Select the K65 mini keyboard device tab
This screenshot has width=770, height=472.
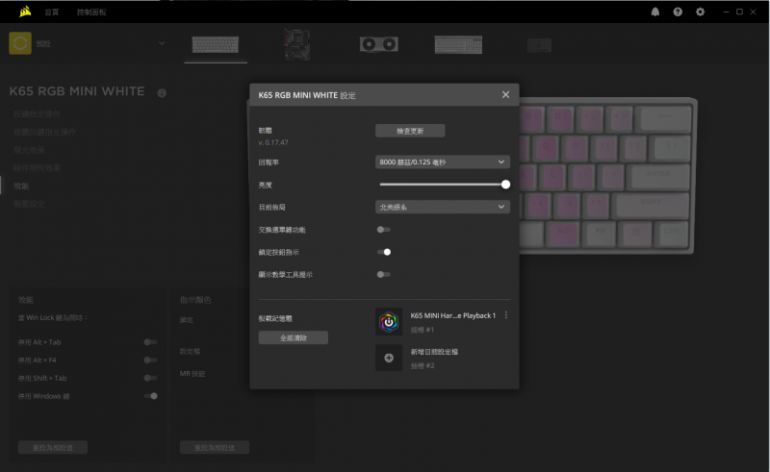tap(216, 45)
